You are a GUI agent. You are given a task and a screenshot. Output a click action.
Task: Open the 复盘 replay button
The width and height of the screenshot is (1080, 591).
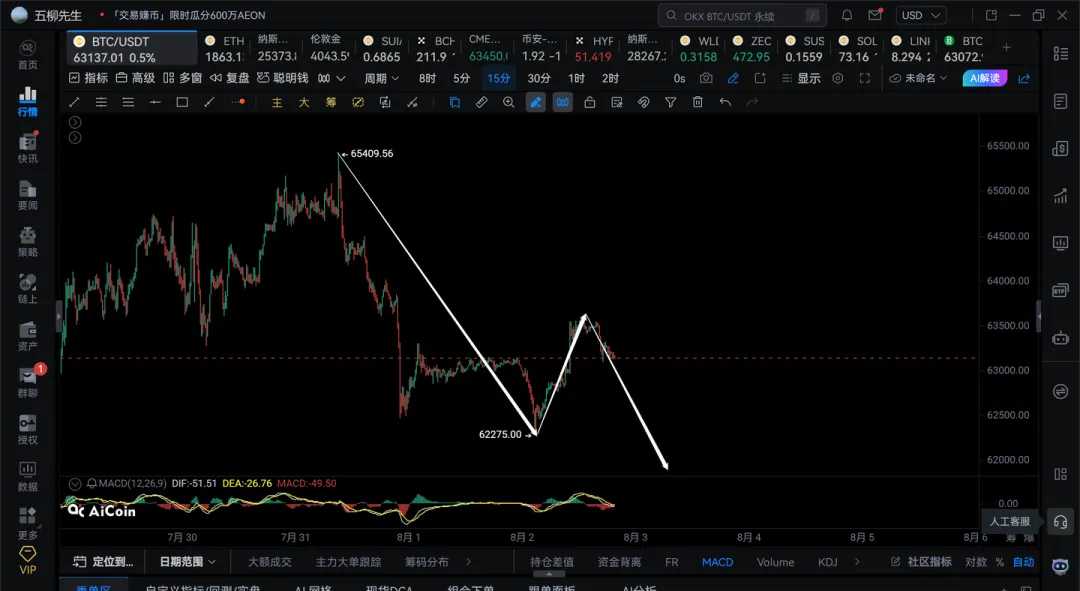tap(229, 79)
